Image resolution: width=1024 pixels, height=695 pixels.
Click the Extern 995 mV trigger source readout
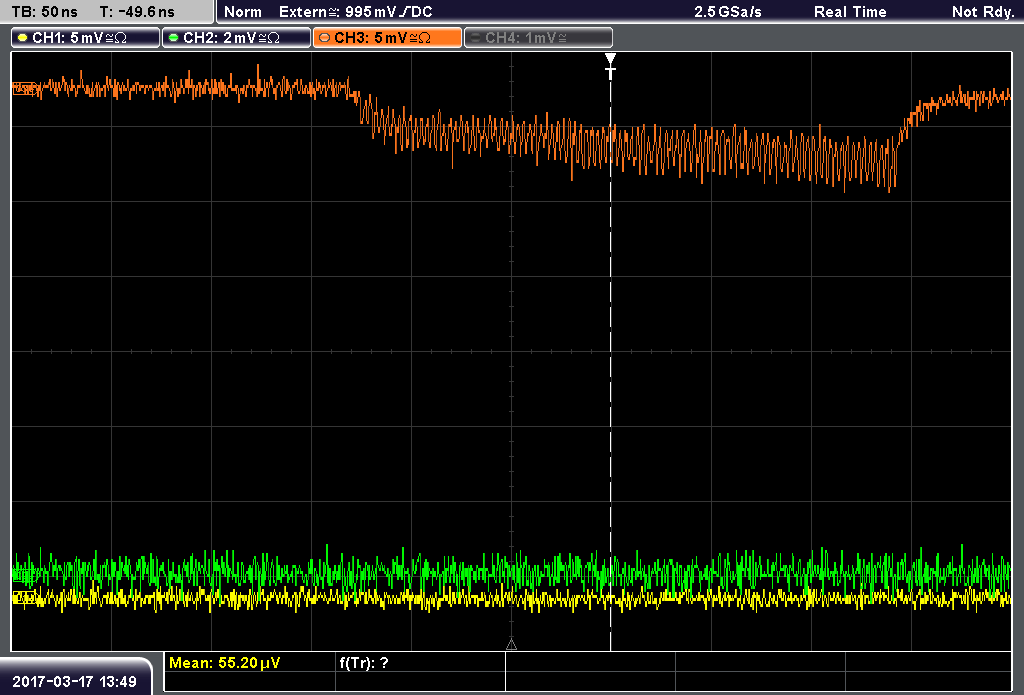(x=355, y=12)
